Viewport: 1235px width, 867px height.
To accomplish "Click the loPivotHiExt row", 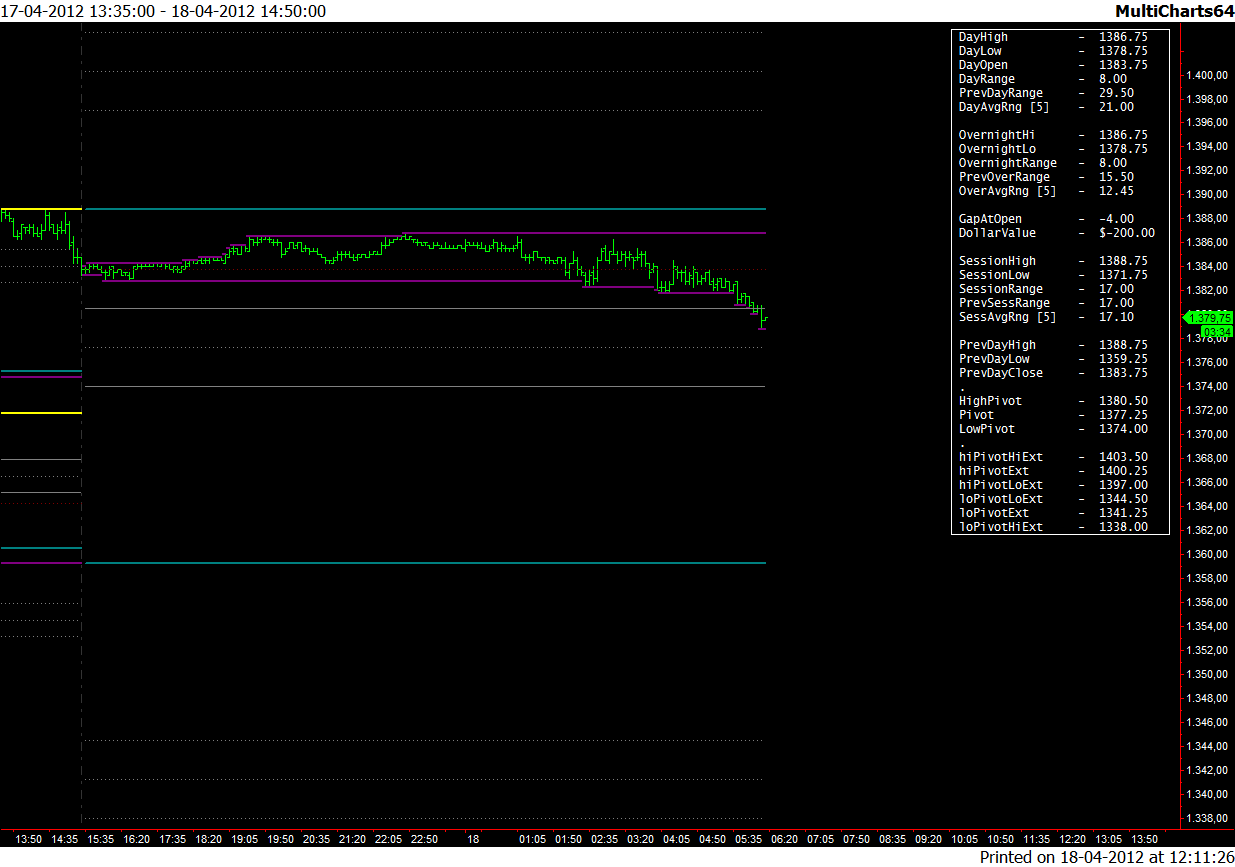I will tap(1053, 527).
